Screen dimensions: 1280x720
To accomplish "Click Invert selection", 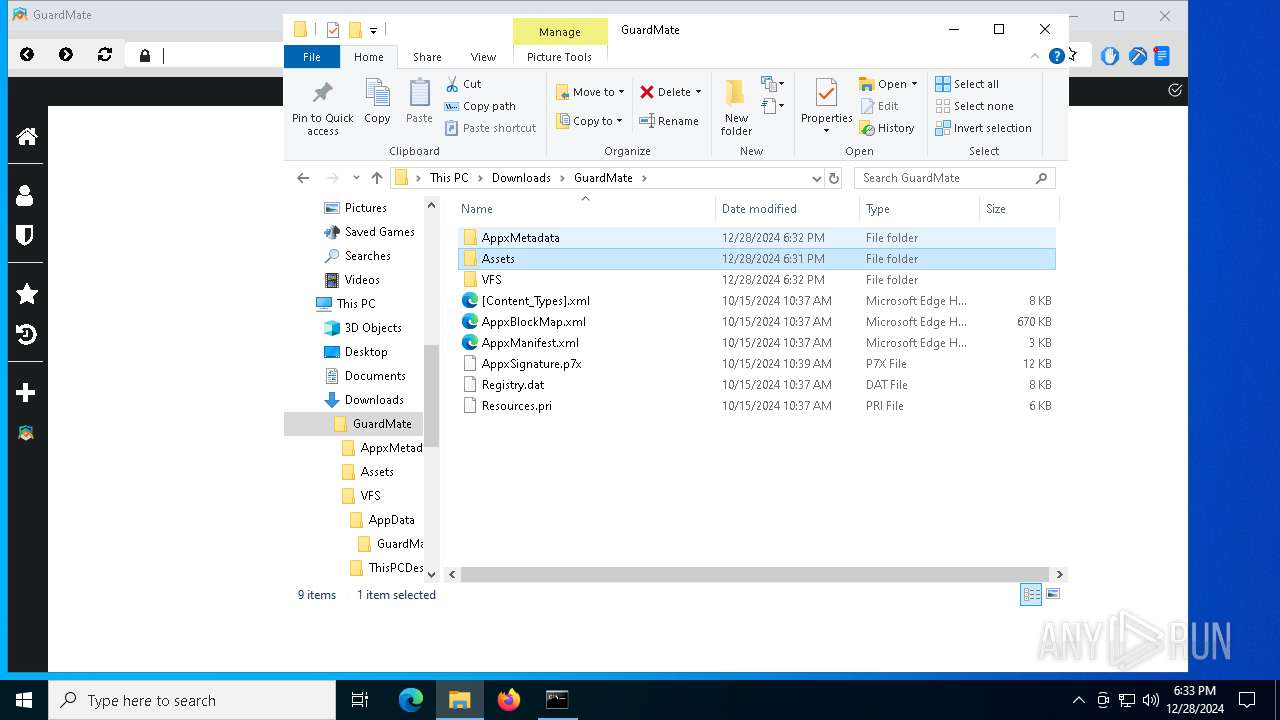I will click(x=983, y=128).
